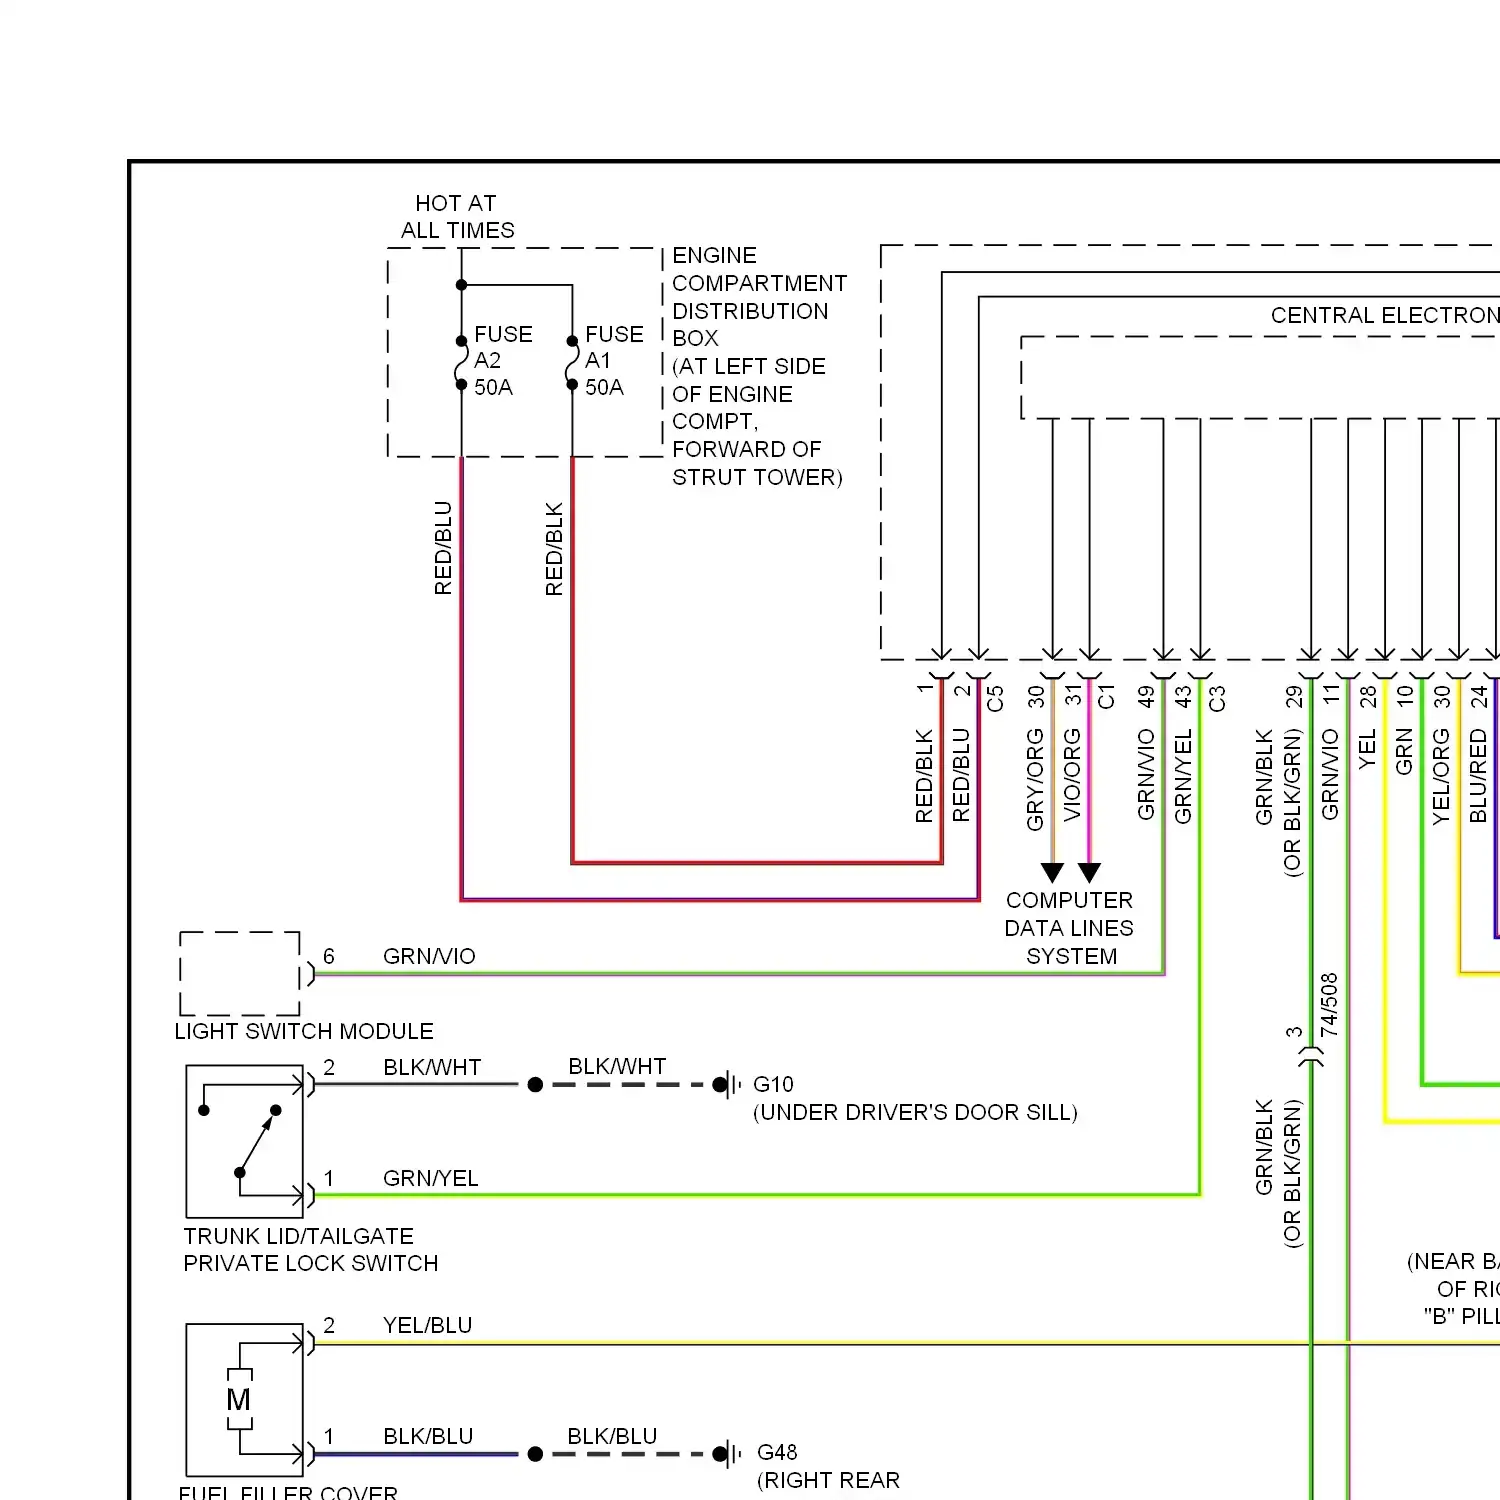Click the vertical GRN/YEL label at pin 43
This screenshot has height=1500, width=1500.
[x=1183, y=776]
